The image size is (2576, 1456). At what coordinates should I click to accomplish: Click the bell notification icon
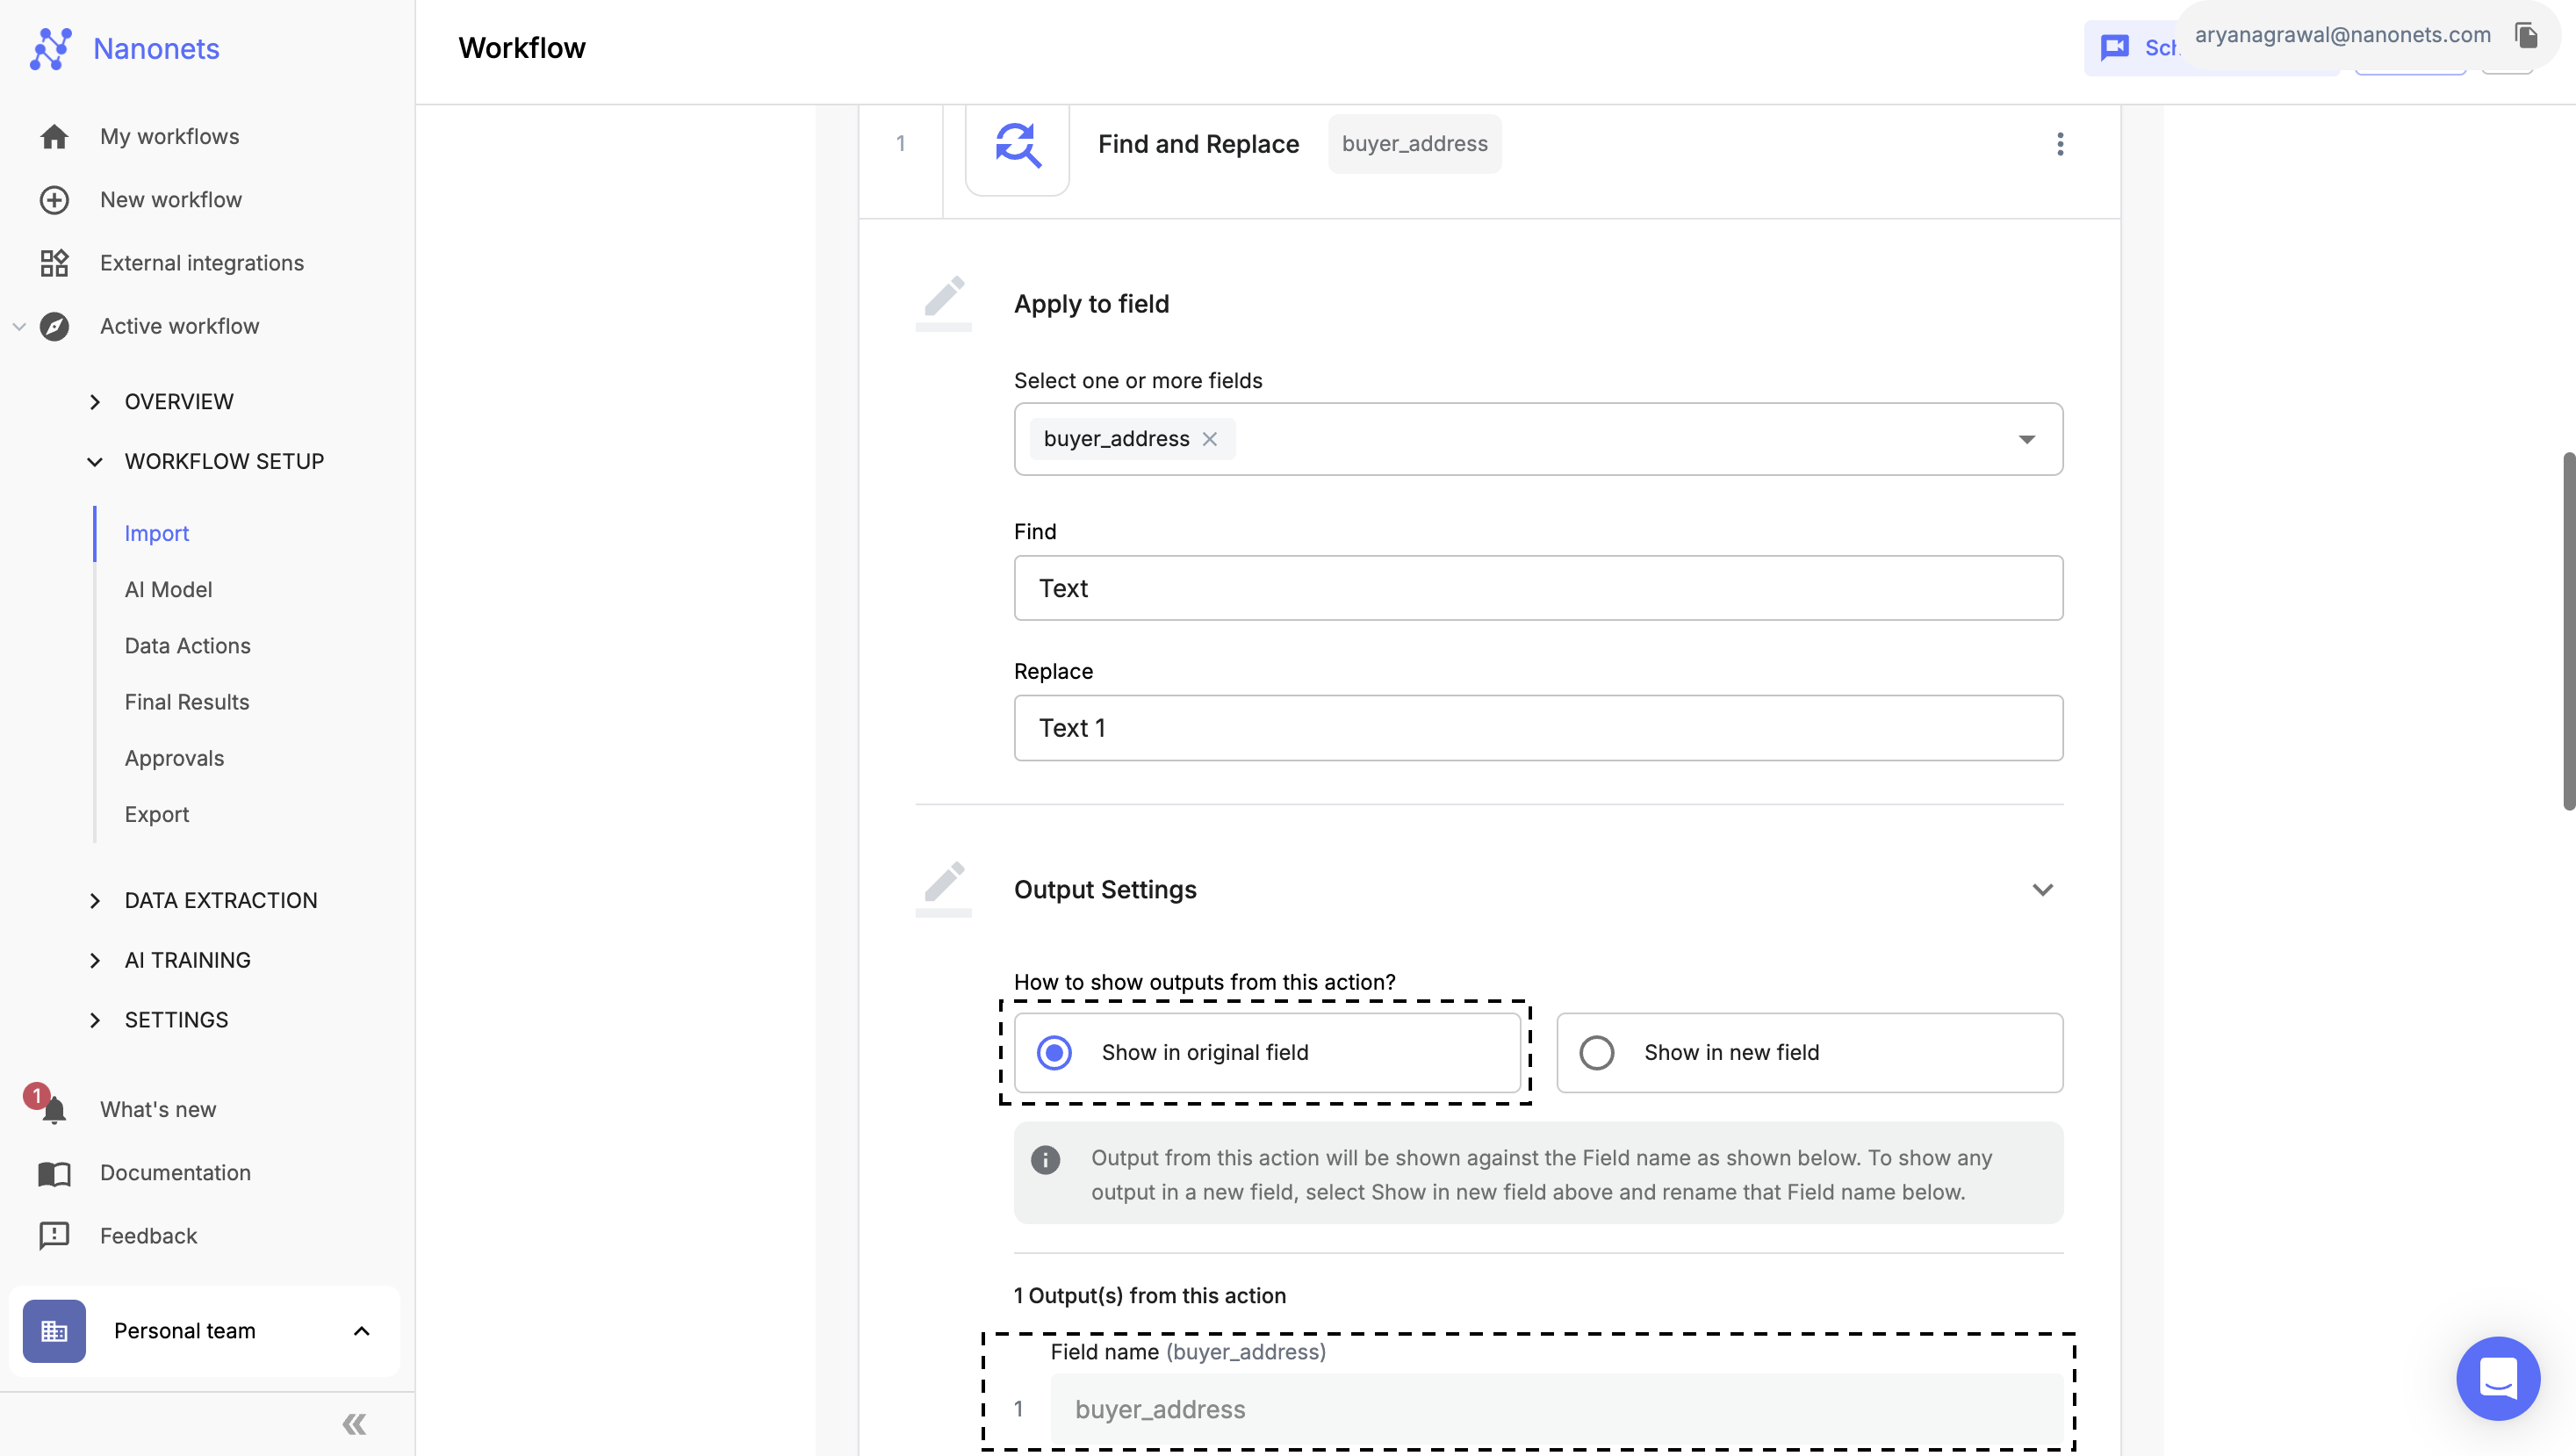pyautogui.click(x=53, y=1111)
